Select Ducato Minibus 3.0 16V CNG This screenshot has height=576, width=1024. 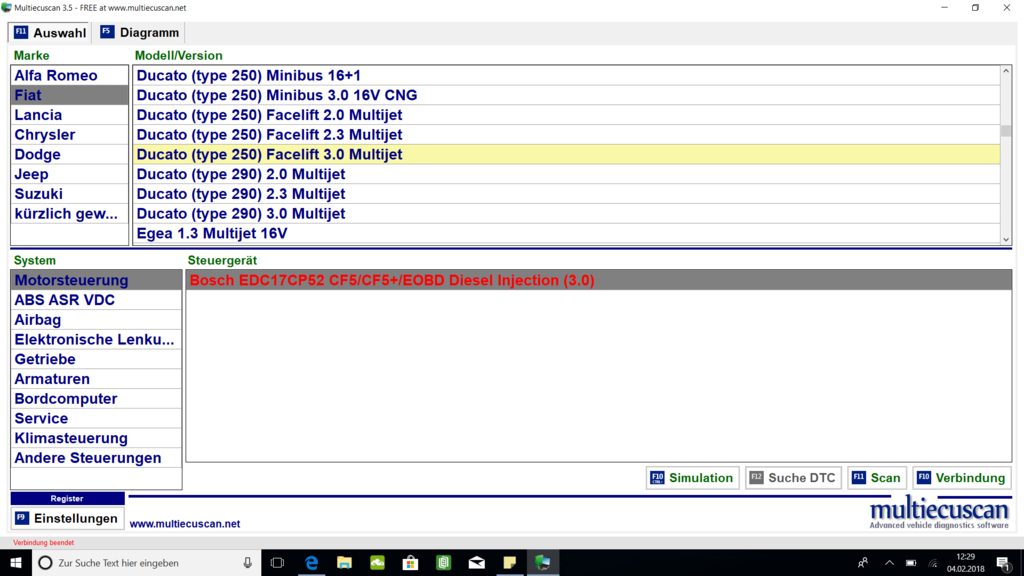coord(566,95)
